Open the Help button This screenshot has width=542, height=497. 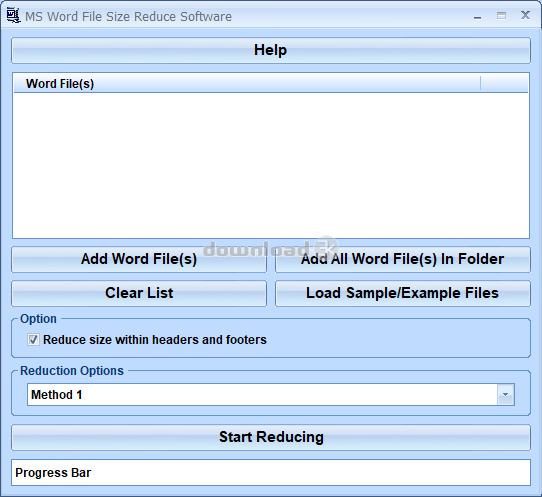pos(271,50)
